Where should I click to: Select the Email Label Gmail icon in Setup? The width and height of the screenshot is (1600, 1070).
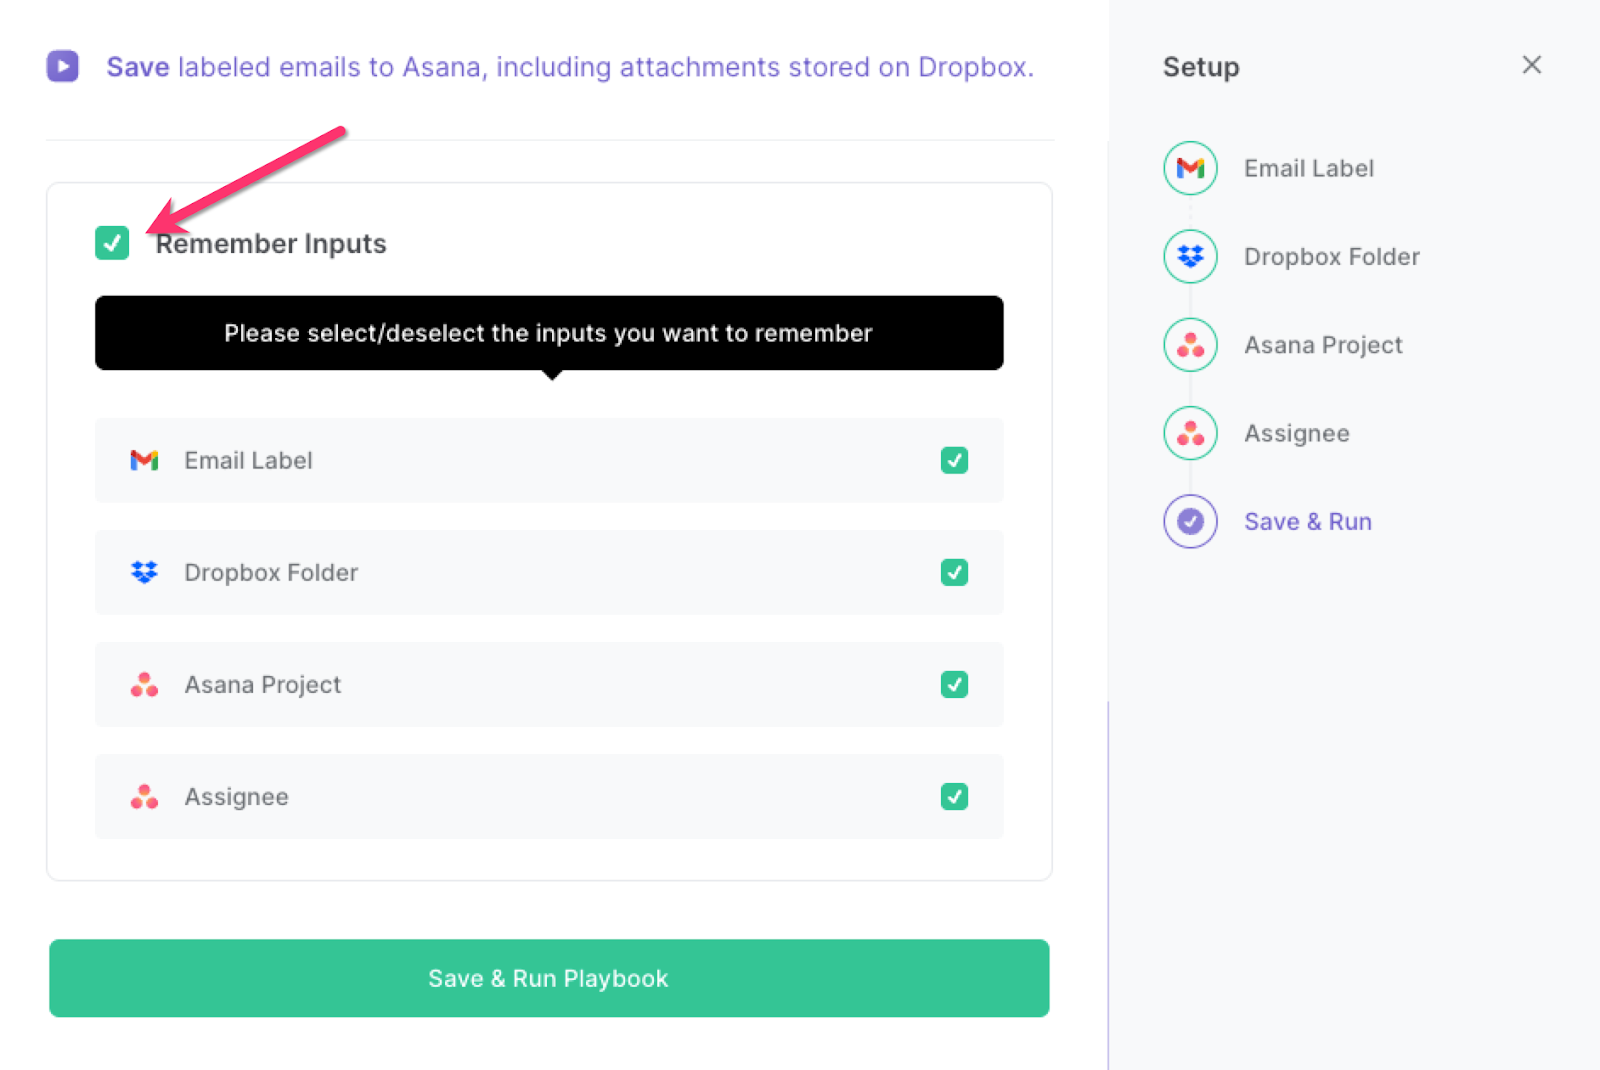[1189, 168]
